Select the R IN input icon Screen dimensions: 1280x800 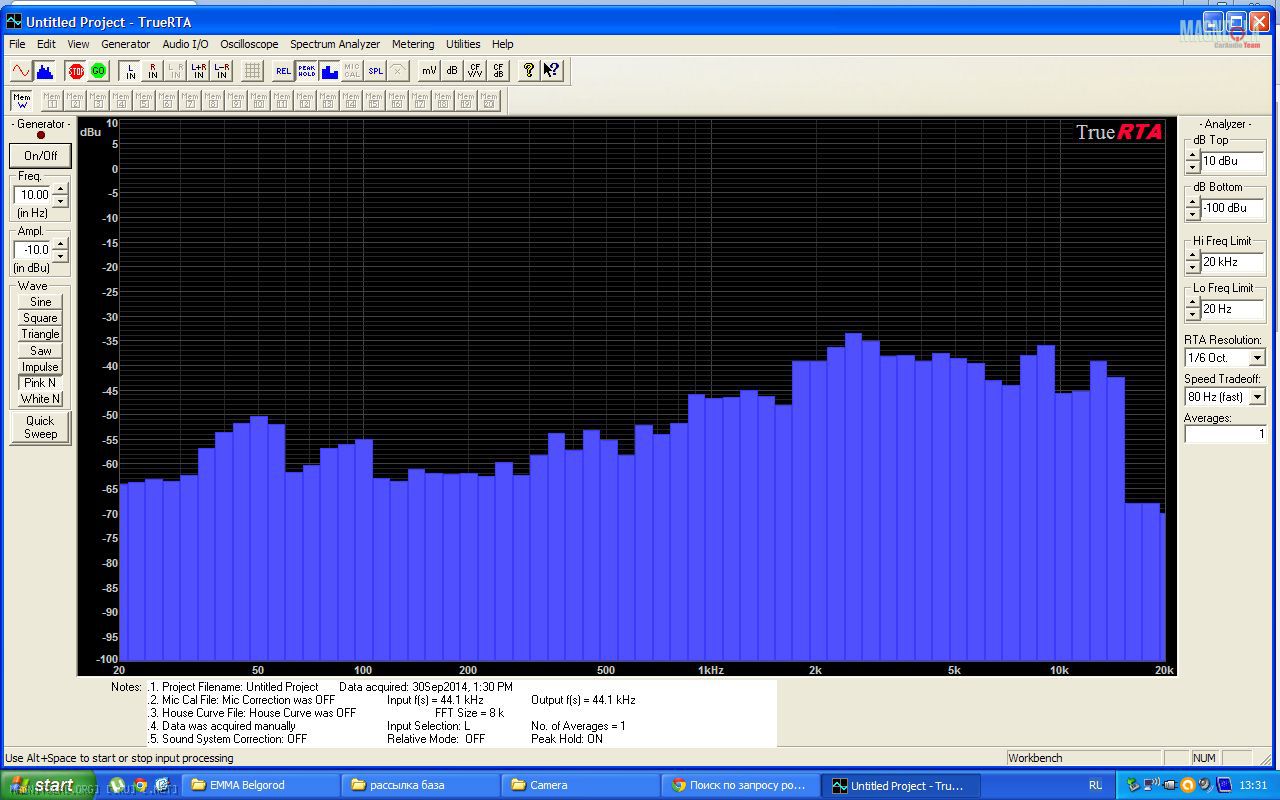[153, 70]
